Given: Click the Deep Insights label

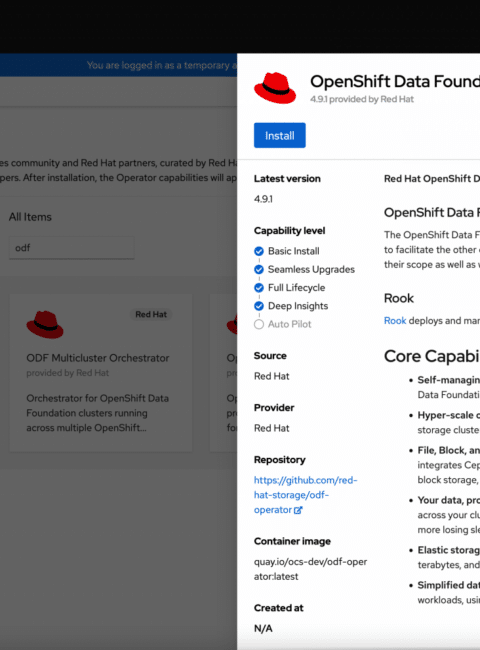Looking at the screenshot, I should point(298,306).
